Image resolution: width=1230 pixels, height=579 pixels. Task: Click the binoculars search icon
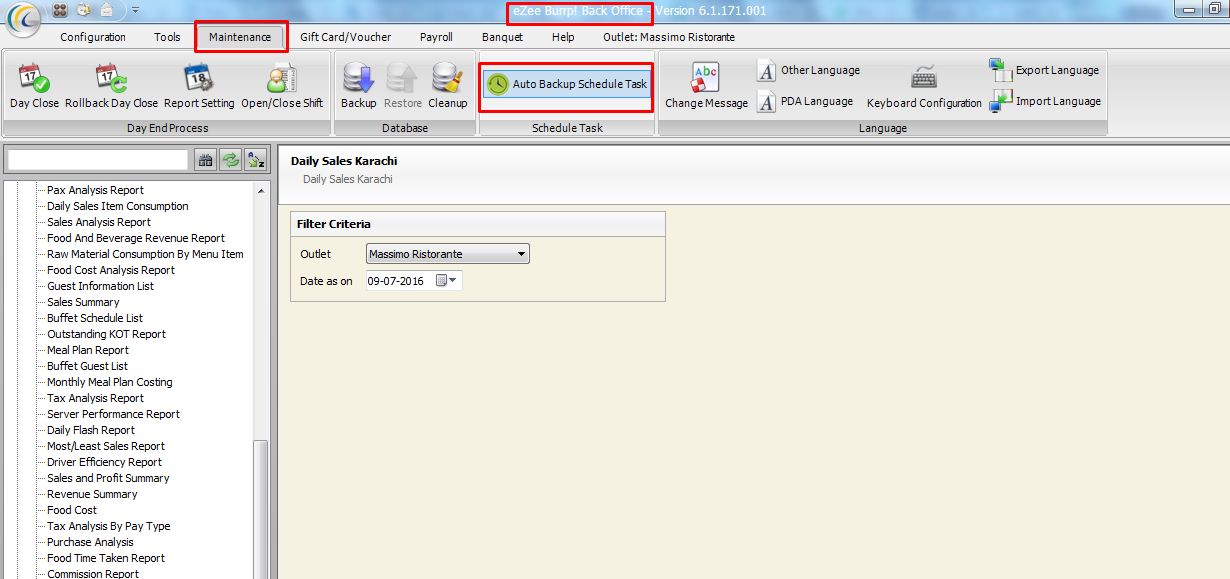(205, 160)
